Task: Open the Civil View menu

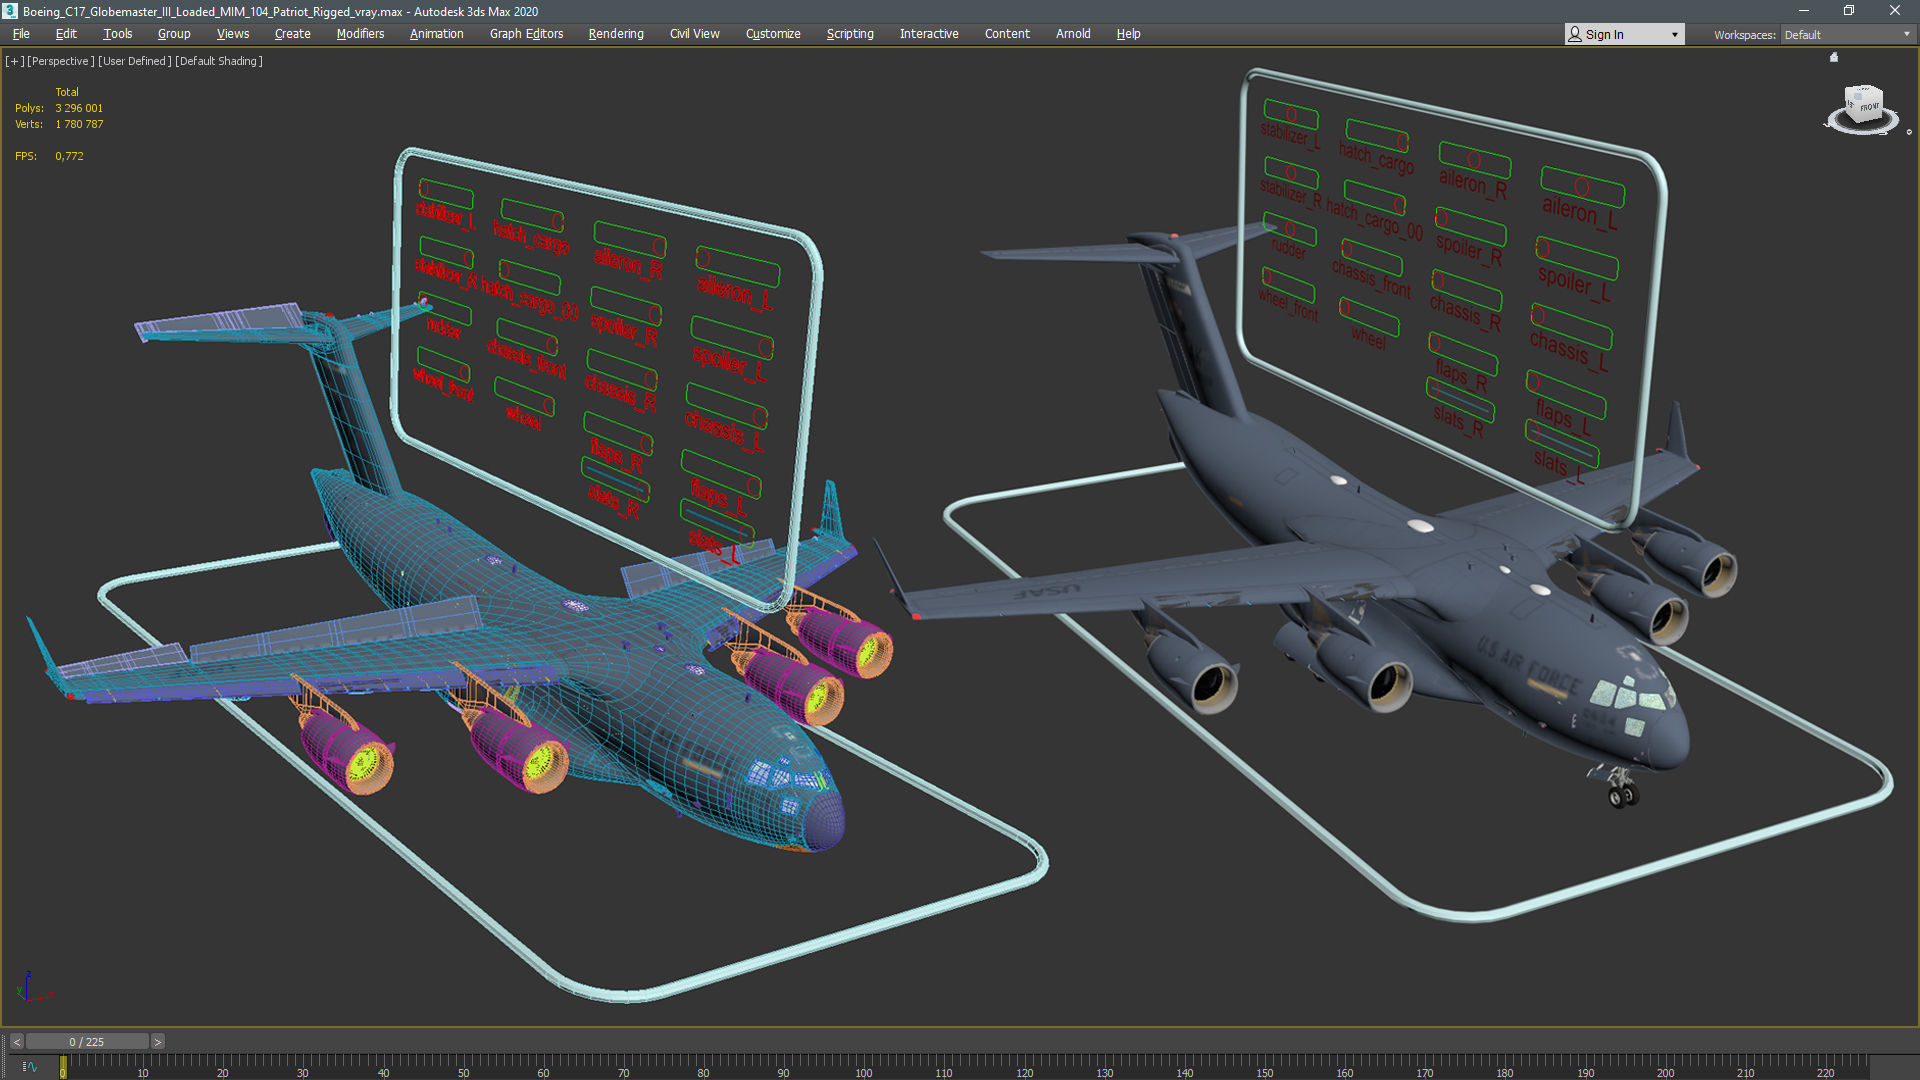Action: click(x=695, y=34)
